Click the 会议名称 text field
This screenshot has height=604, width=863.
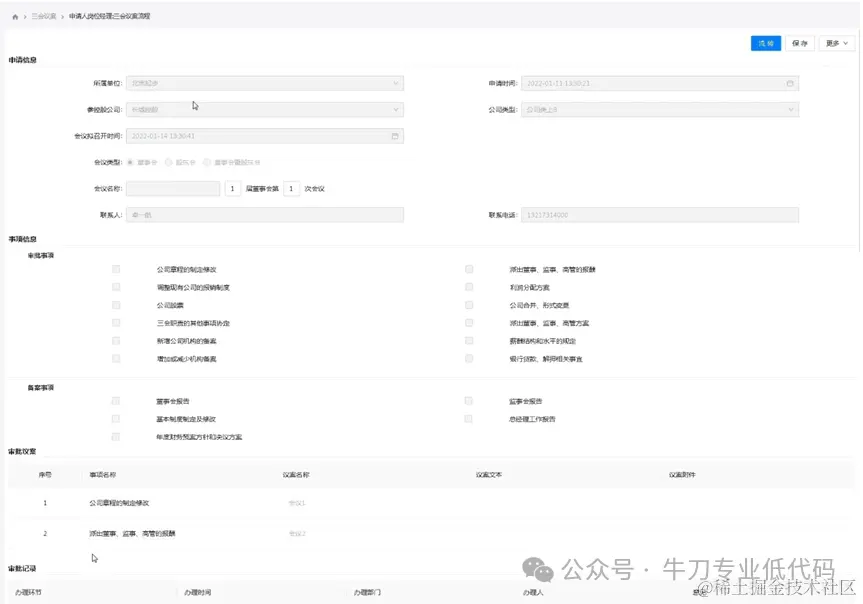coord(173,189)
